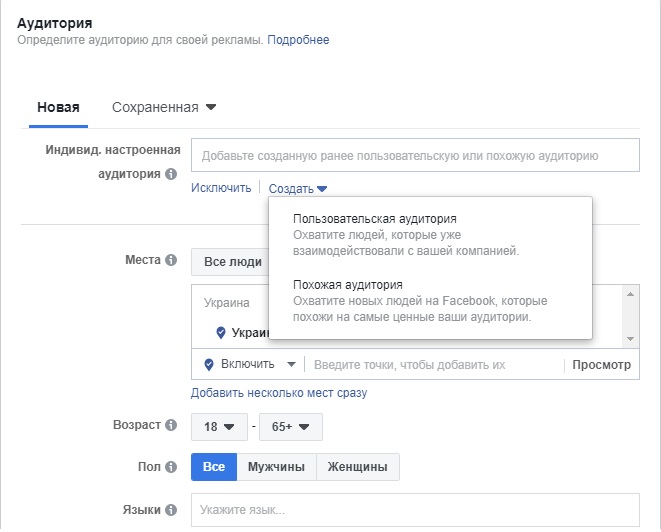The image size is (661, 532).
Task: Click info icon next to Индивид. настроенная аудитория
Action: click(171, 174)
